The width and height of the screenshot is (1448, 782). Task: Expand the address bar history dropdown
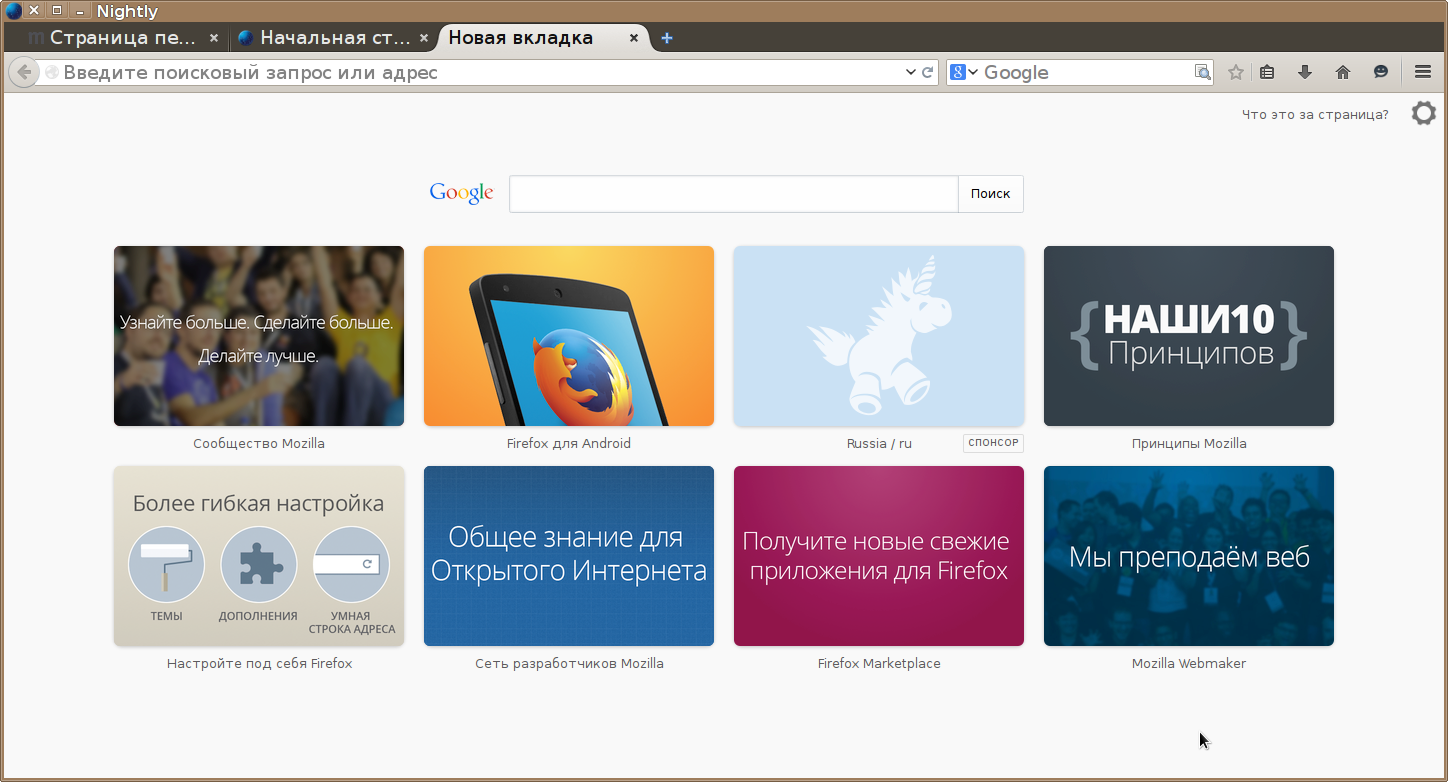point(910,72)
